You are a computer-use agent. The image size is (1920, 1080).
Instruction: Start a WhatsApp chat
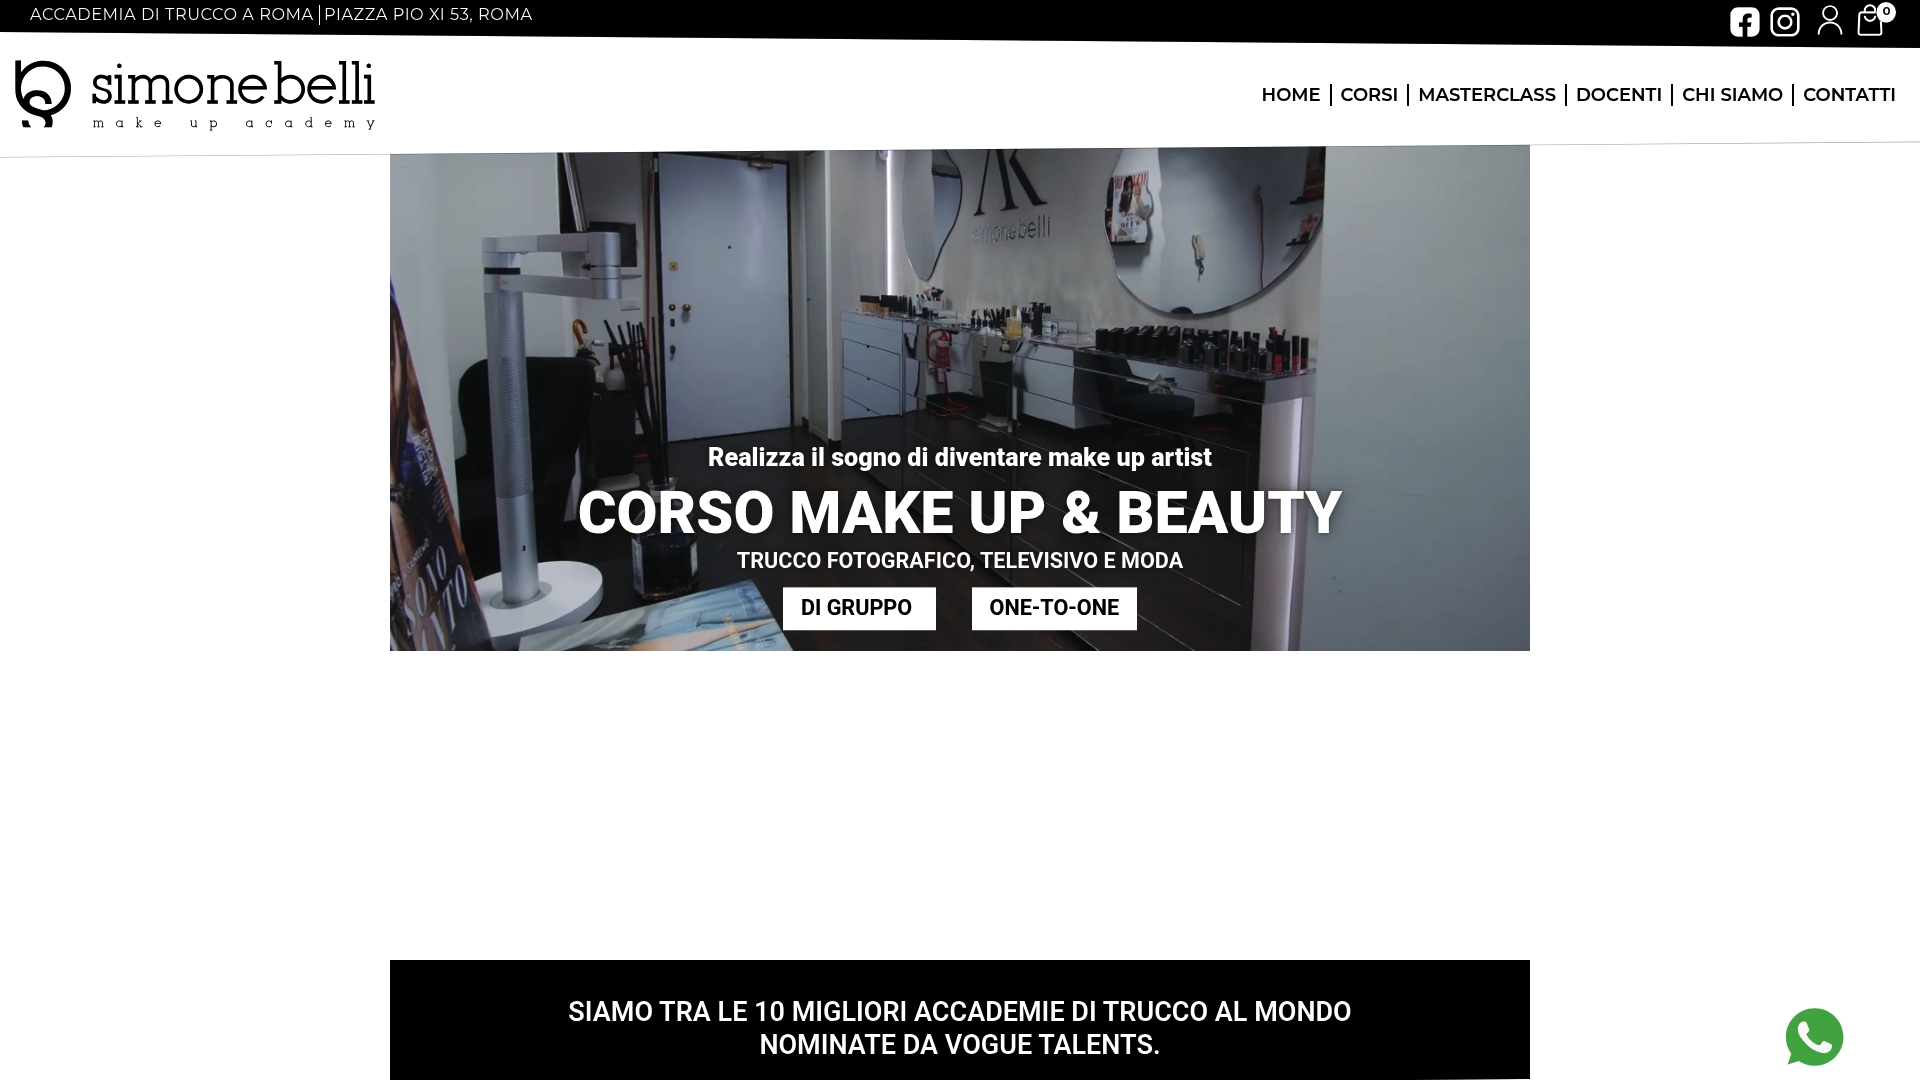(1814, 1037)
